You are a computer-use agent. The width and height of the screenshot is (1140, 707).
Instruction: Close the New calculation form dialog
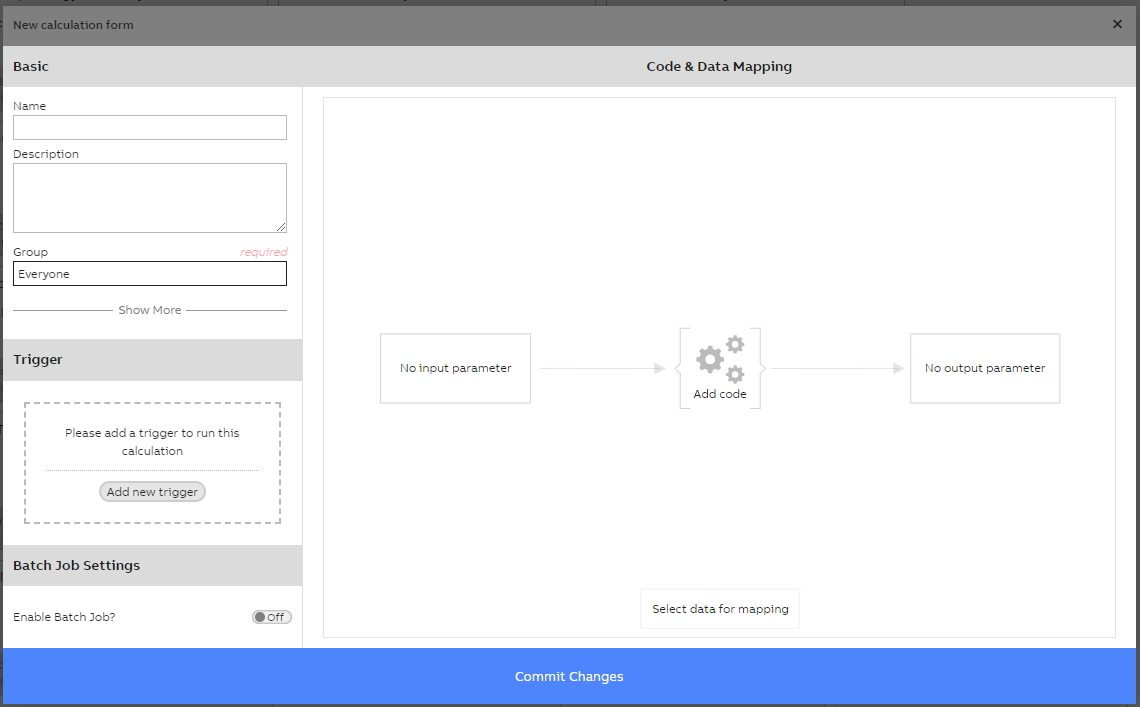coord(1117,24)
